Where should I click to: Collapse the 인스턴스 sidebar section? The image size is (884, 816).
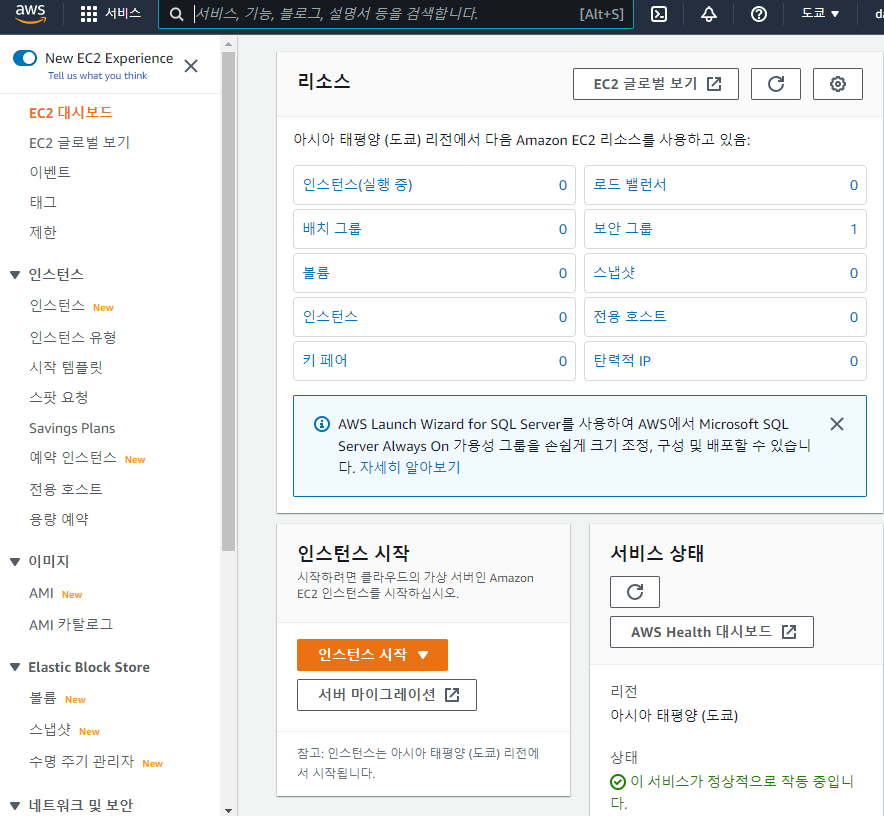pos(15,275)
